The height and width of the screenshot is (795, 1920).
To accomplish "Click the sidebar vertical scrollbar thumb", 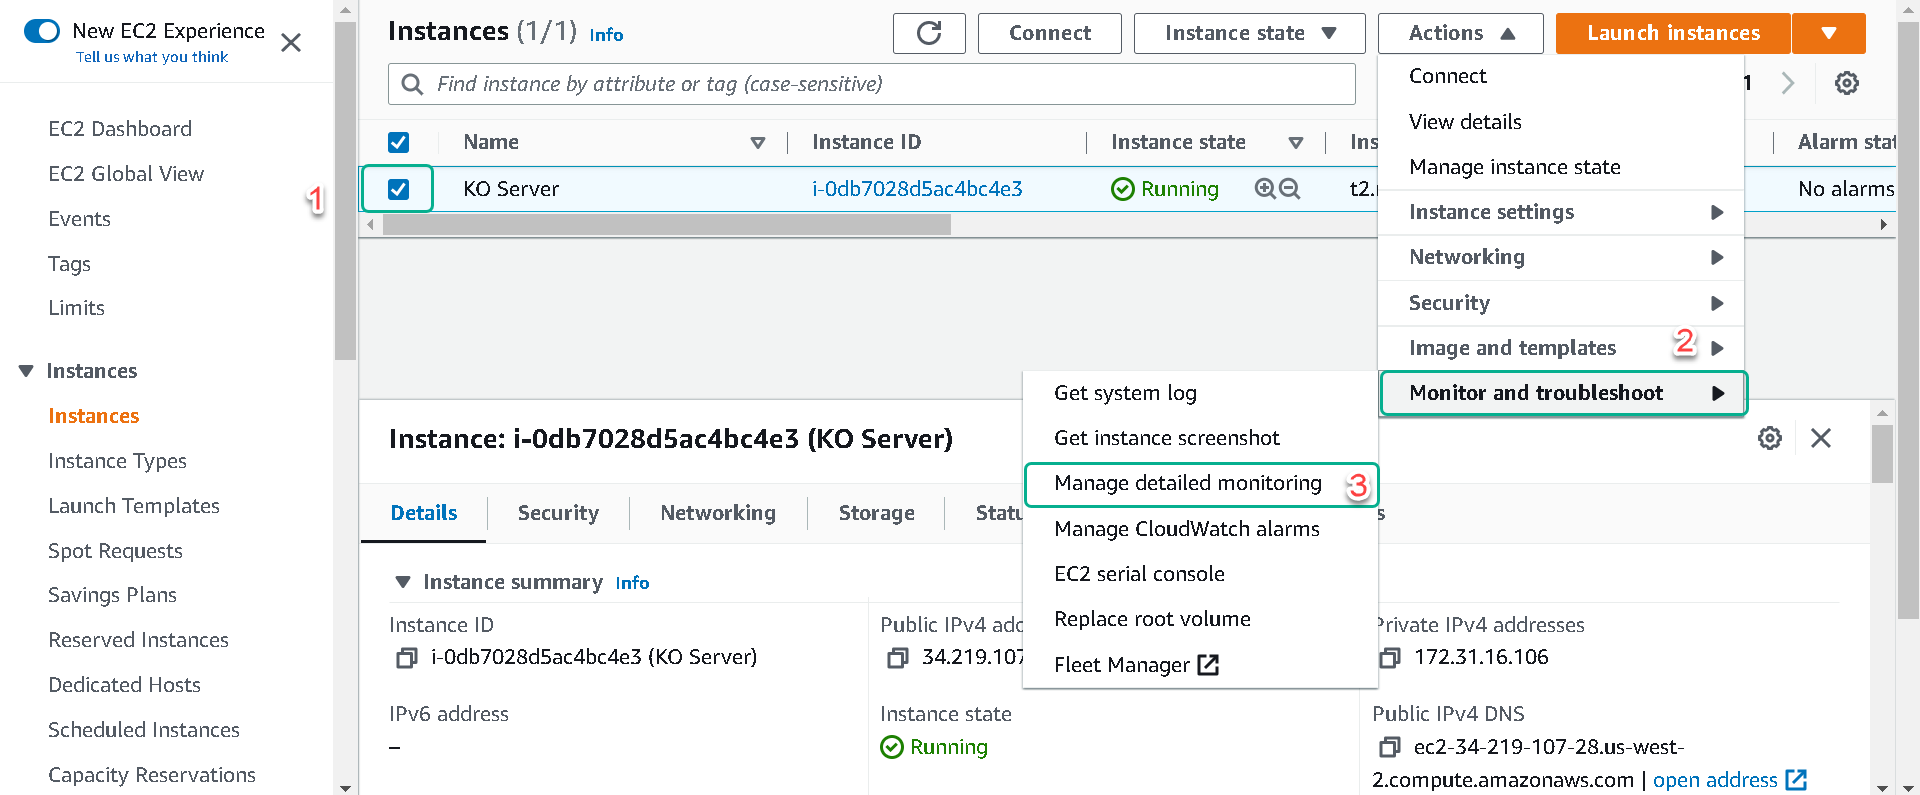I will coord(345,190).
